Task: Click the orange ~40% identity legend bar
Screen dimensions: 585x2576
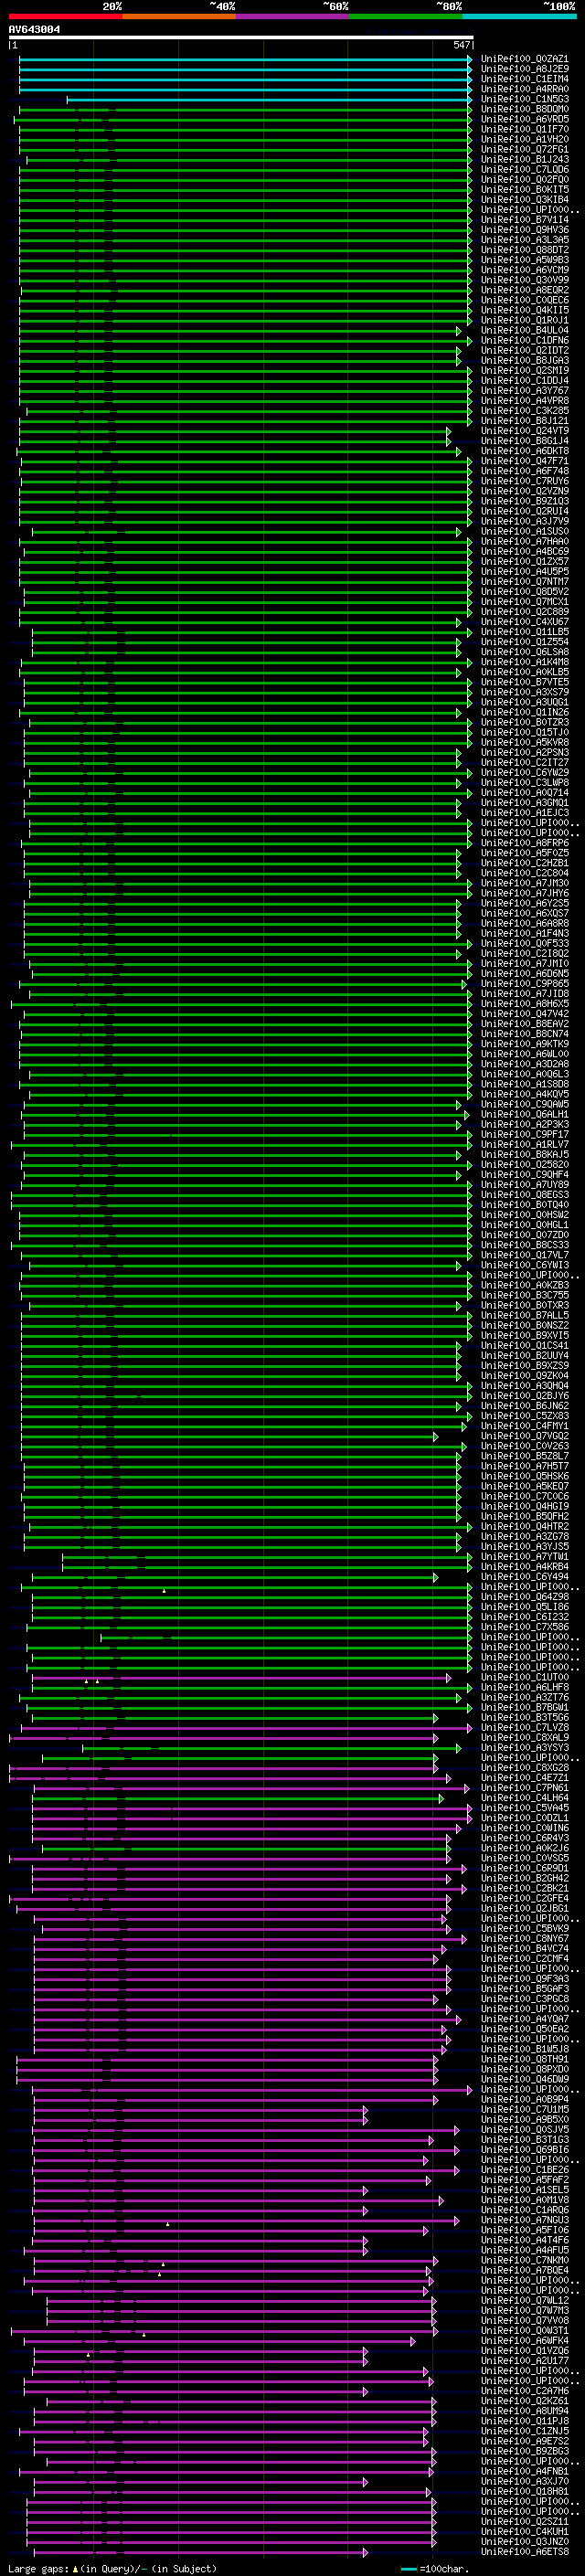Action: pyautogui.click(x=179, y=16)
